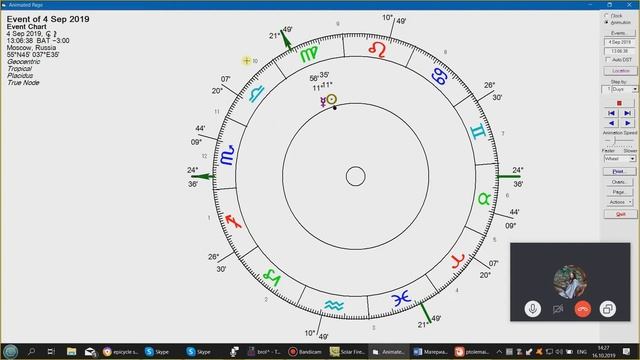Viewport: 640px width, 360px height.
Task: Switch to epicycle browser taskbar item
Action: pyautogui.click(x=121, y=351)
